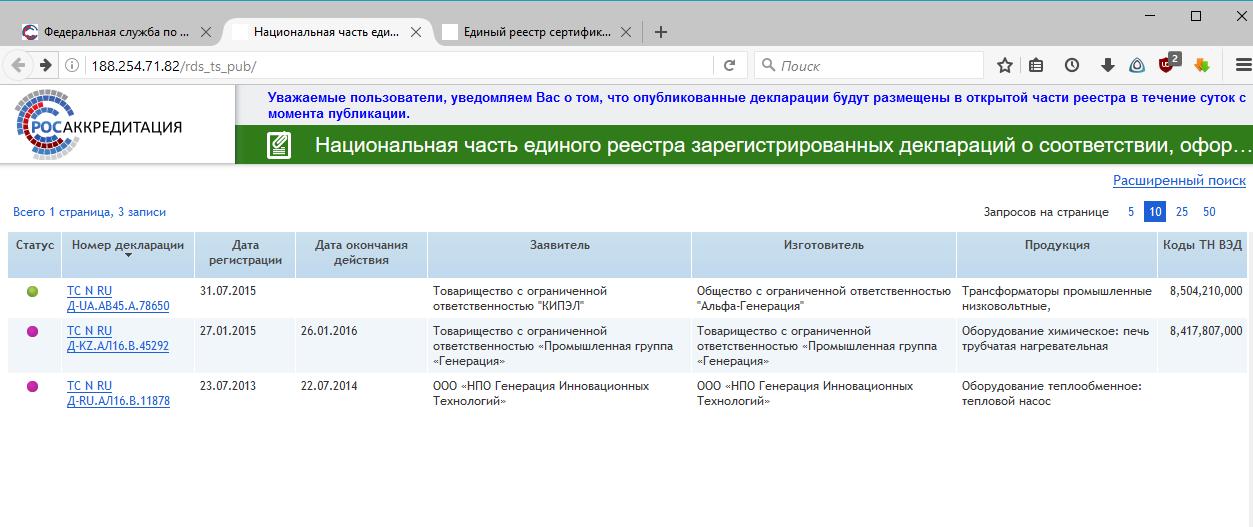This screenshot has height=527, width=1253.
Task: Click the code 8,504,210,000
Action: tap(1206, 291)
